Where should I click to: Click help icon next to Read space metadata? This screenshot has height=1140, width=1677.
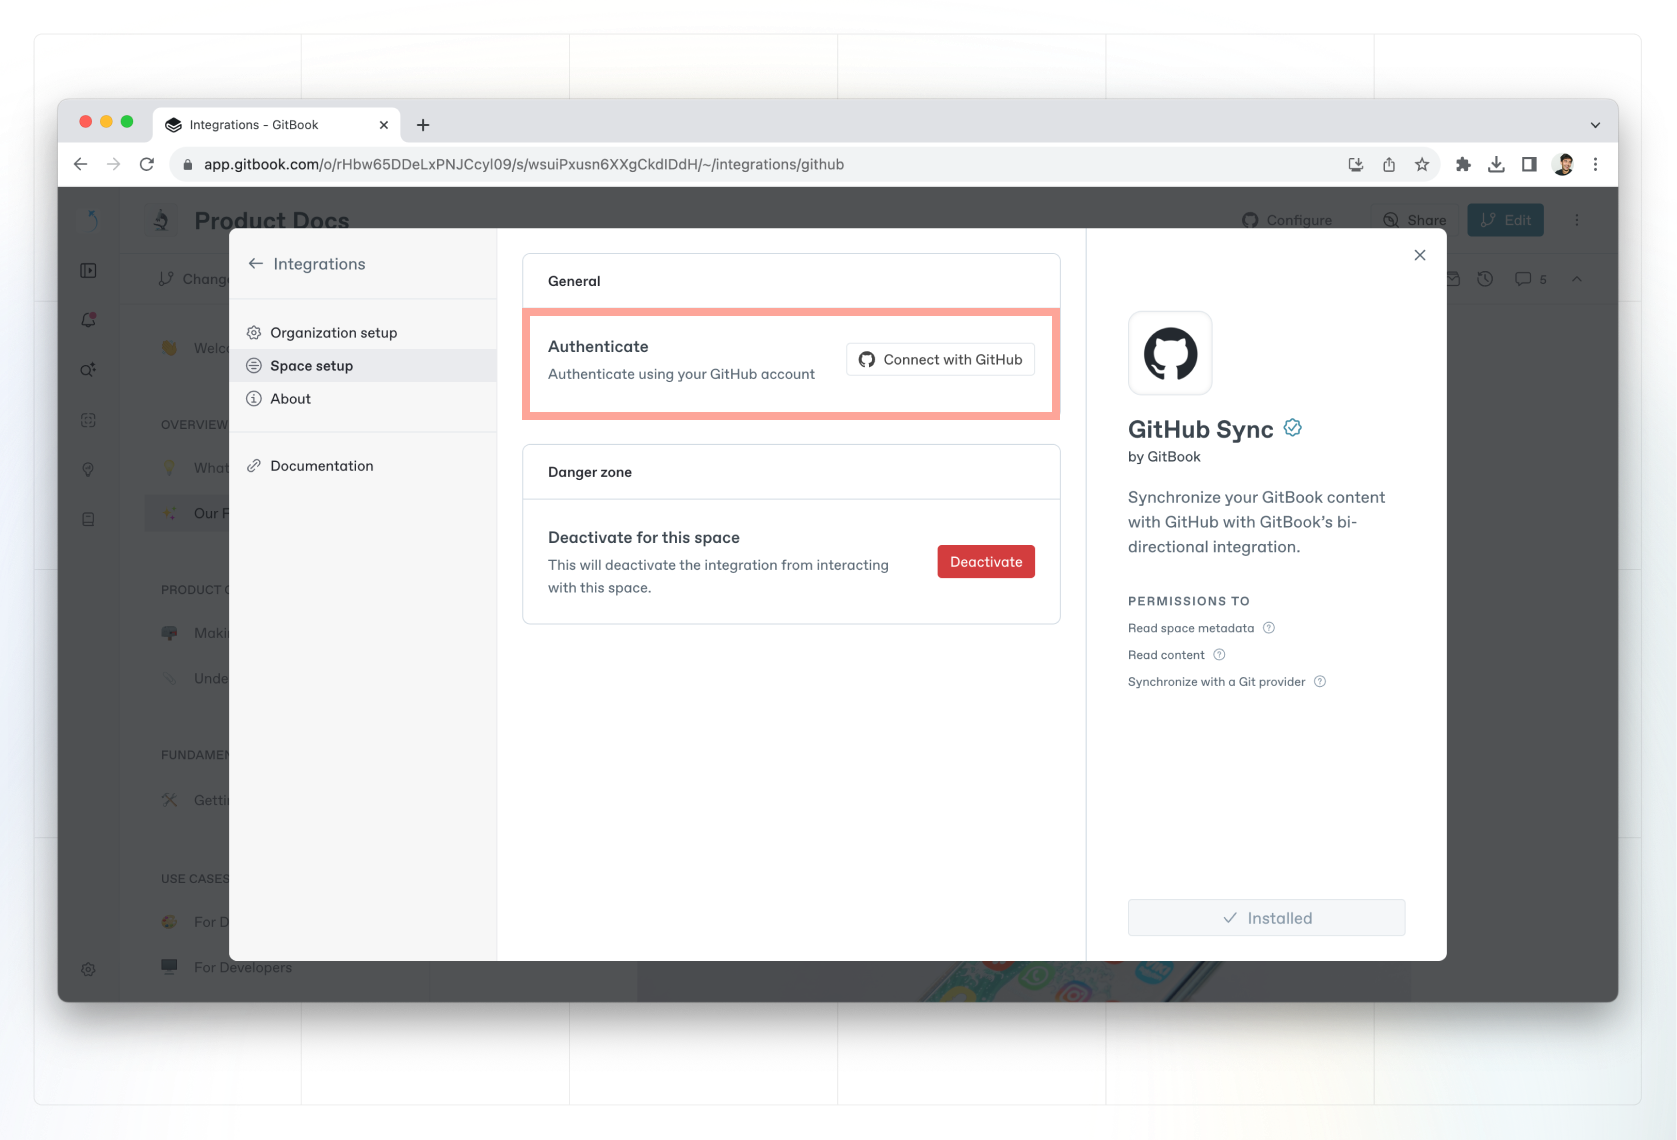point(1269,628)
